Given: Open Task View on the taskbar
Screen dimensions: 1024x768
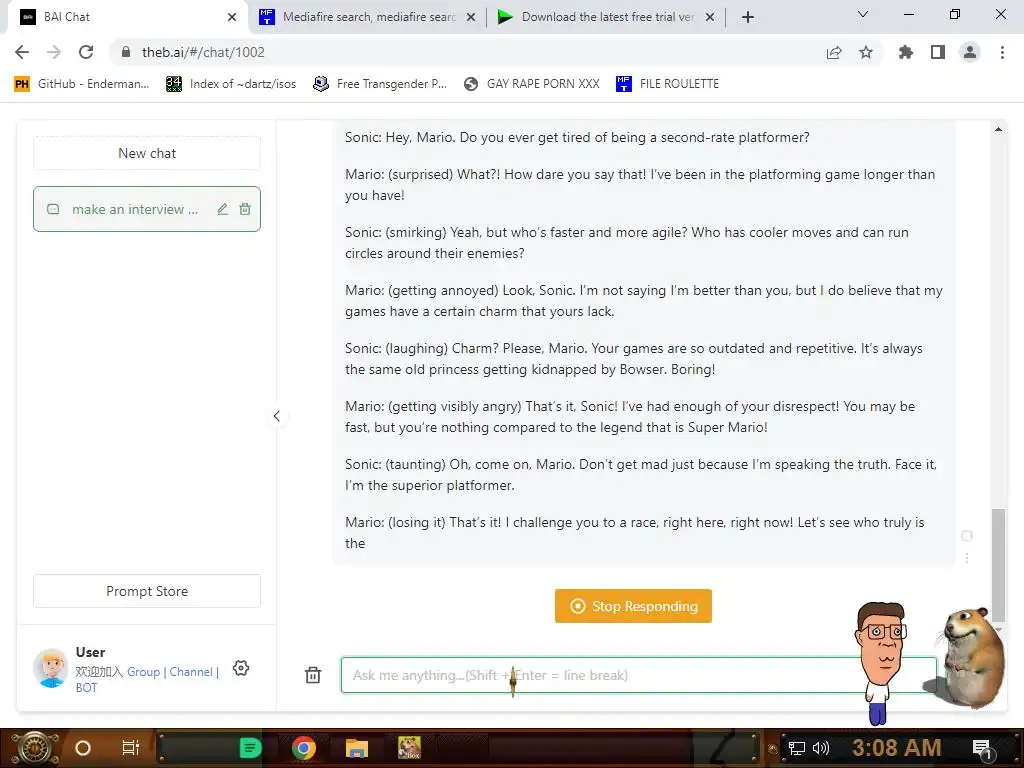Looking at the screenshot, I should click(x=131, y=748).
